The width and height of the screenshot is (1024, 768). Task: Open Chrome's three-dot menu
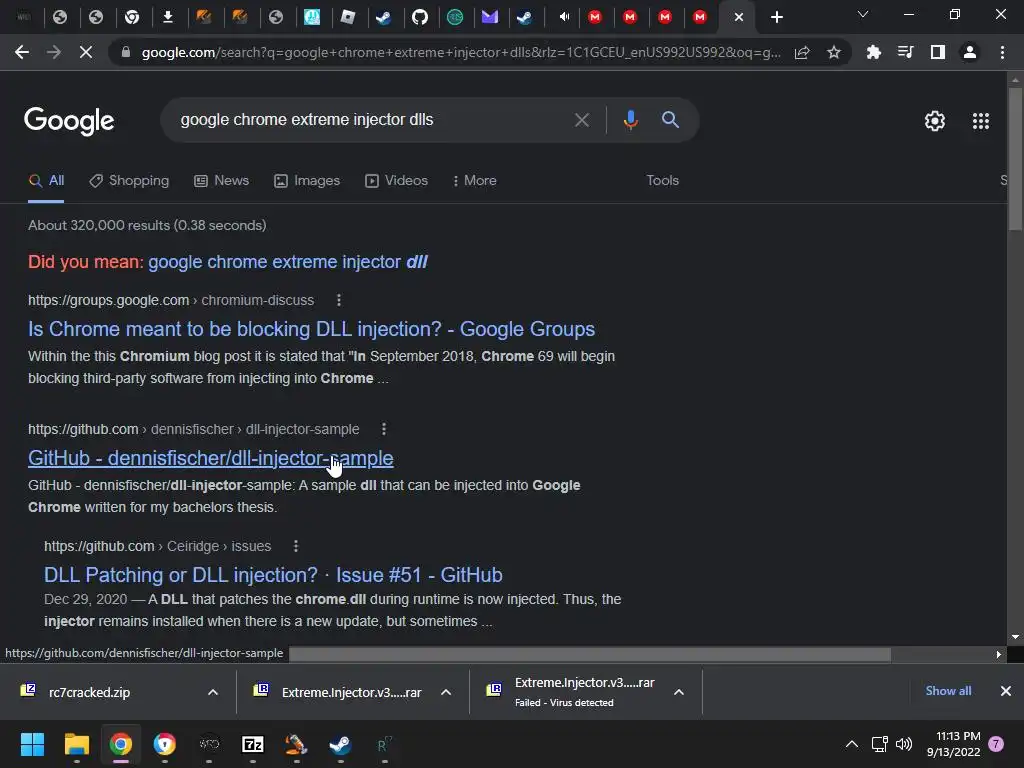[x=1002, y=52]
